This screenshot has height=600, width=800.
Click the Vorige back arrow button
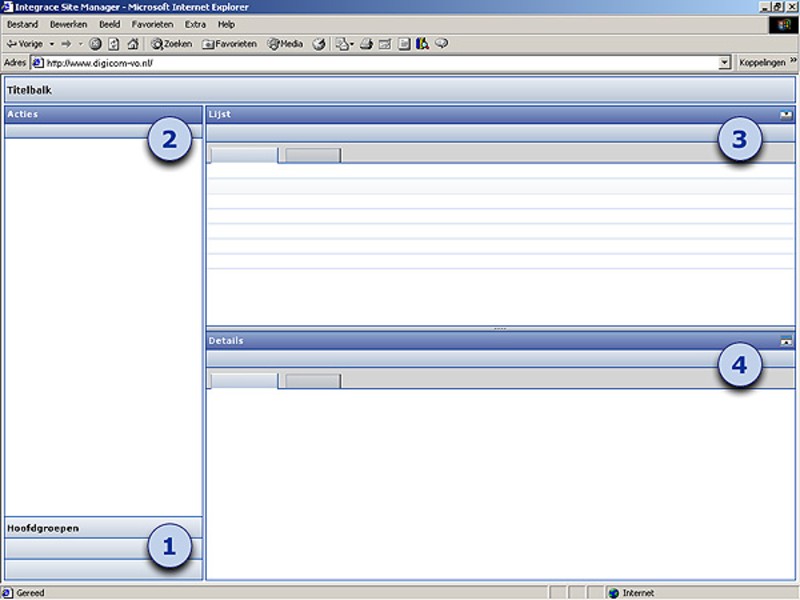(24, 44)
